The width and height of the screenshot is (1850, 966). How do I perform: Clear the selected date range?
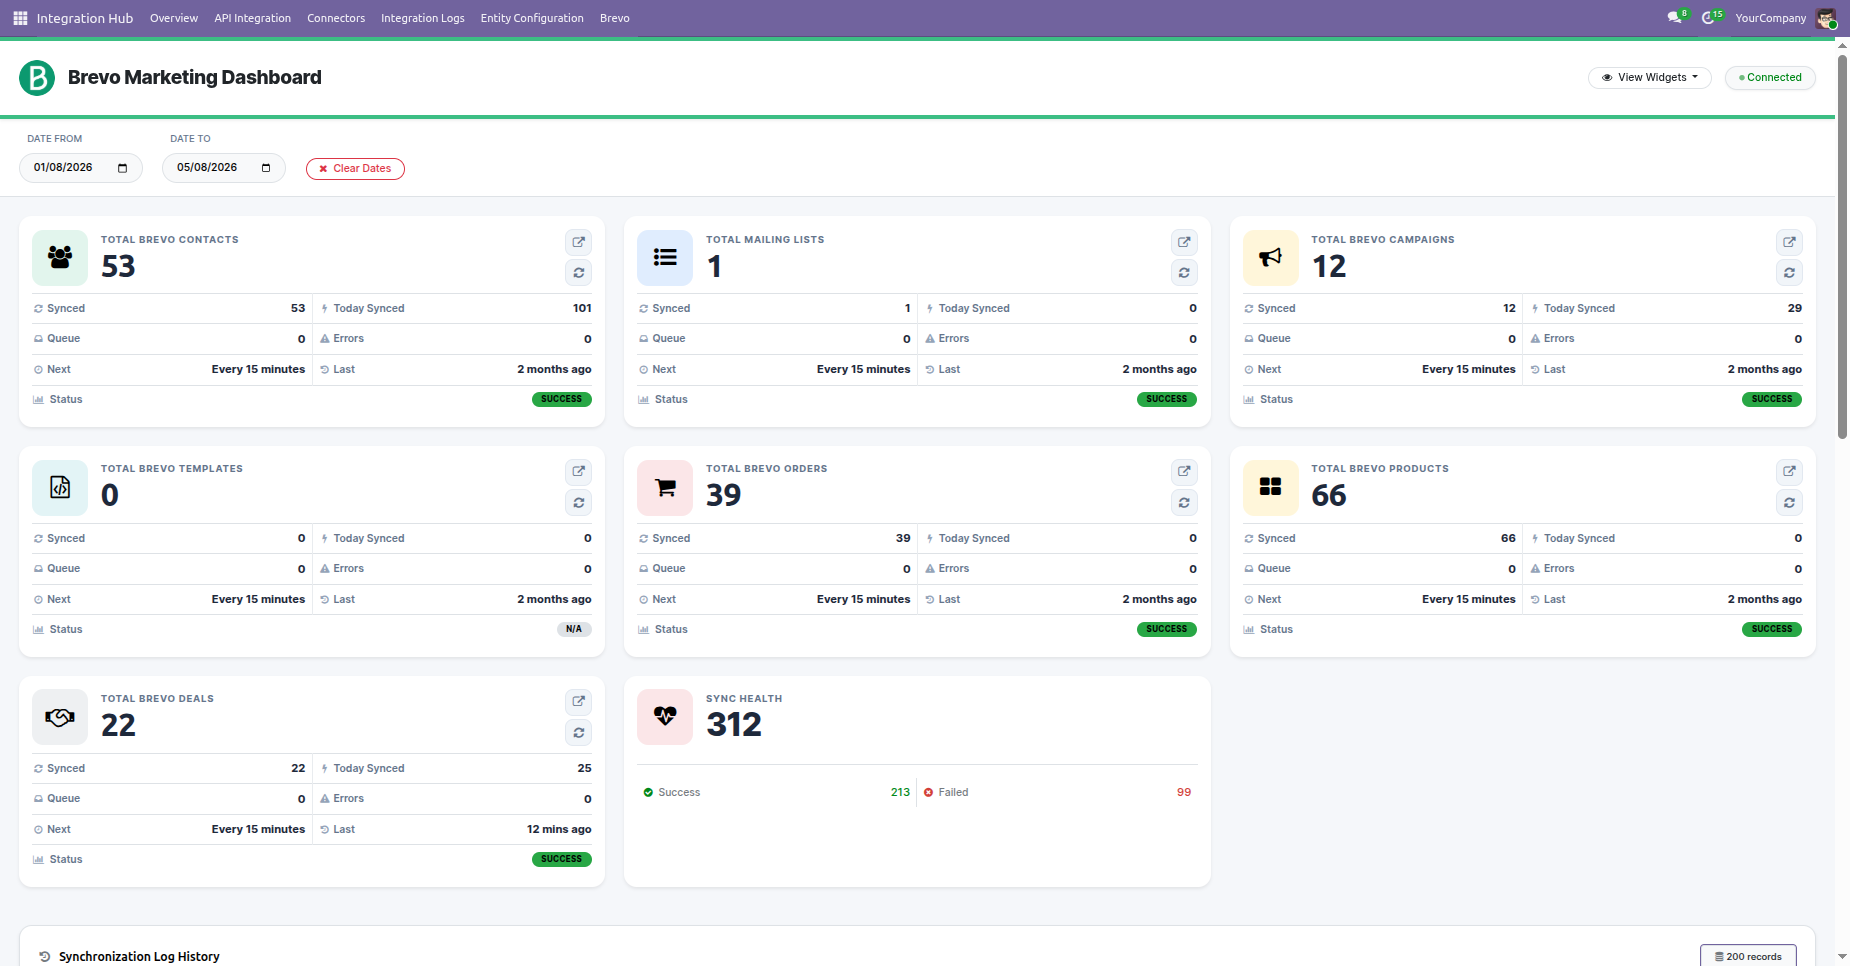point(355,169)
